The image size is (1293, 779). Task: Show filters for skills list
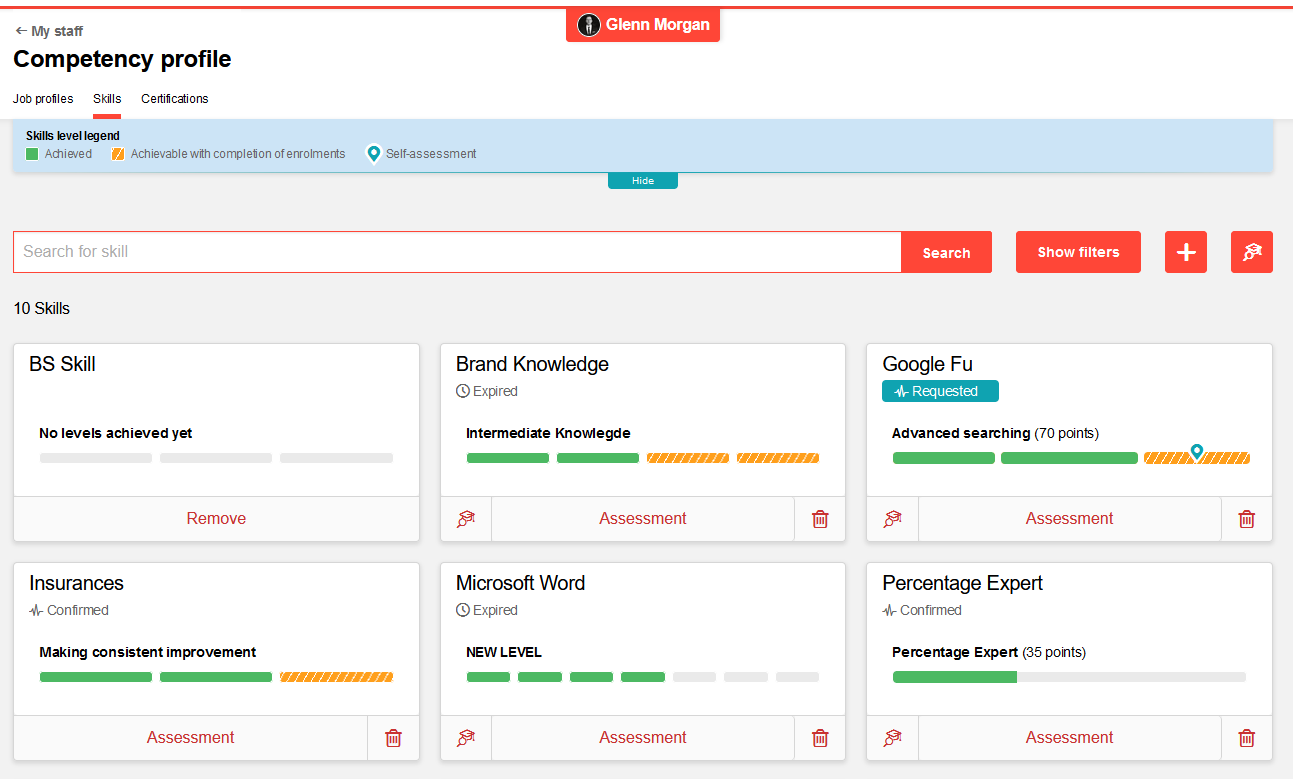coord(1078,252)
